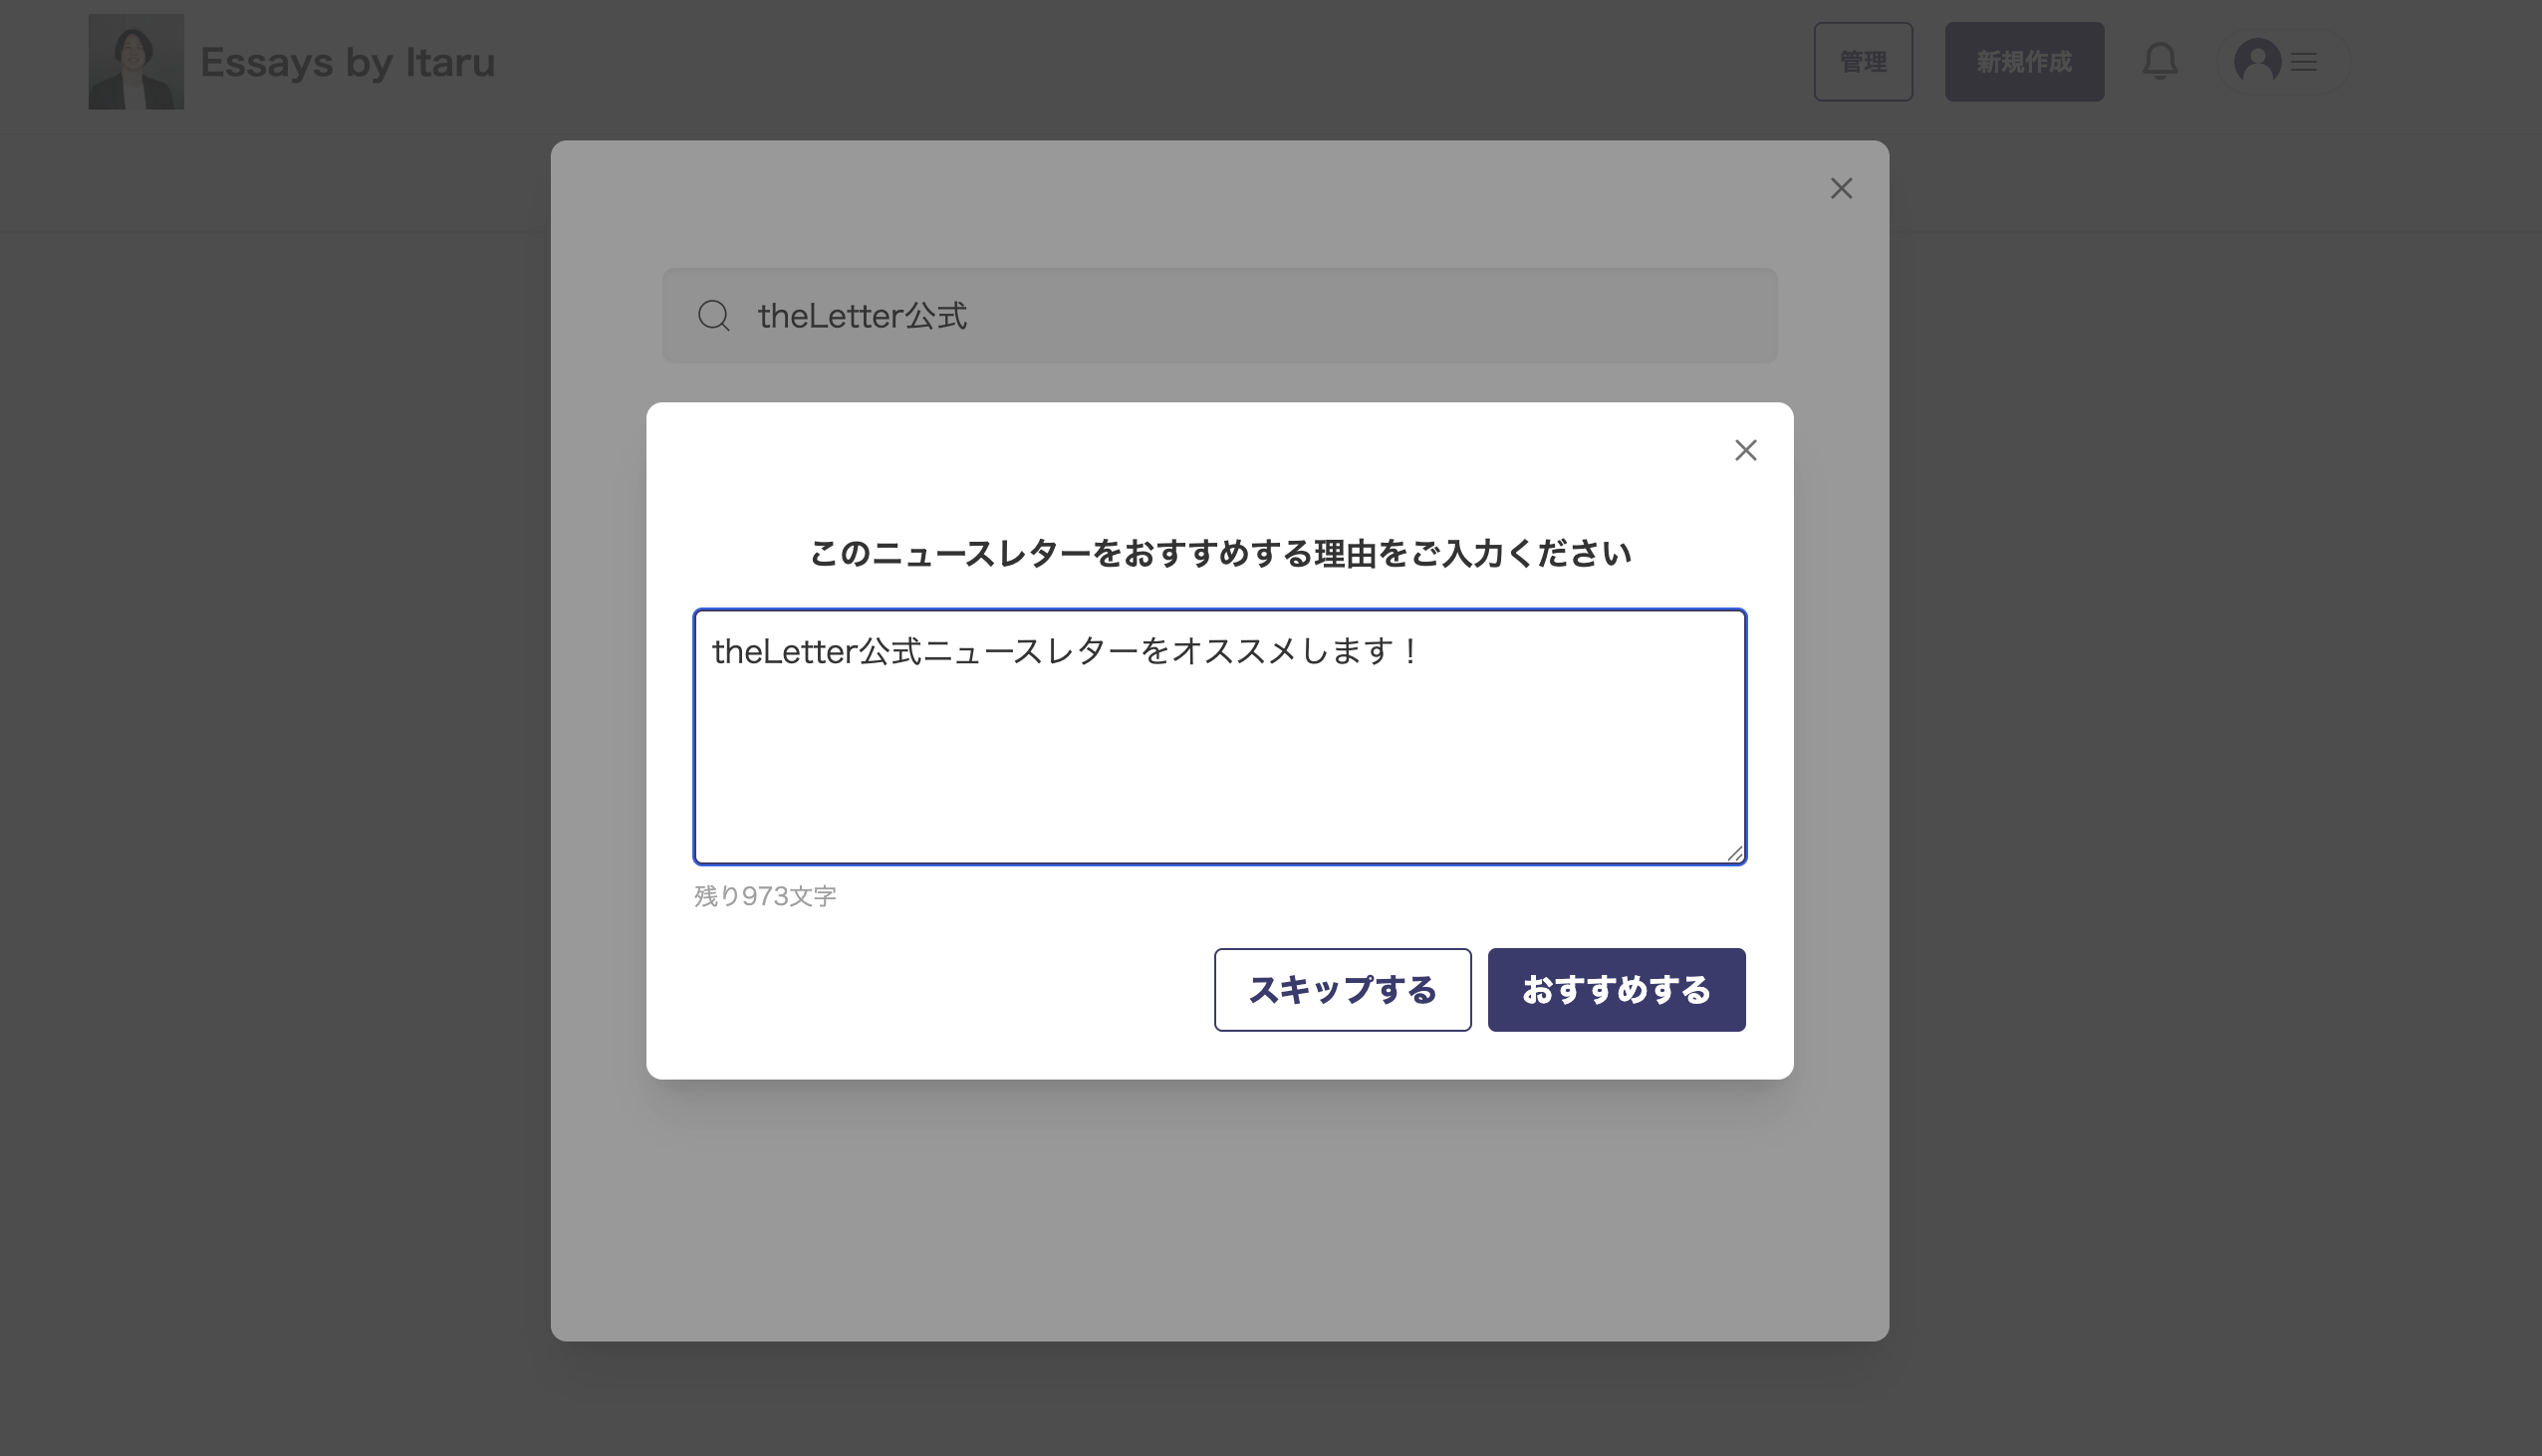This screenshot has height=1456, width=2542.
Task: Click the dialog heading about おすすめする理由
Action: 1219,553
